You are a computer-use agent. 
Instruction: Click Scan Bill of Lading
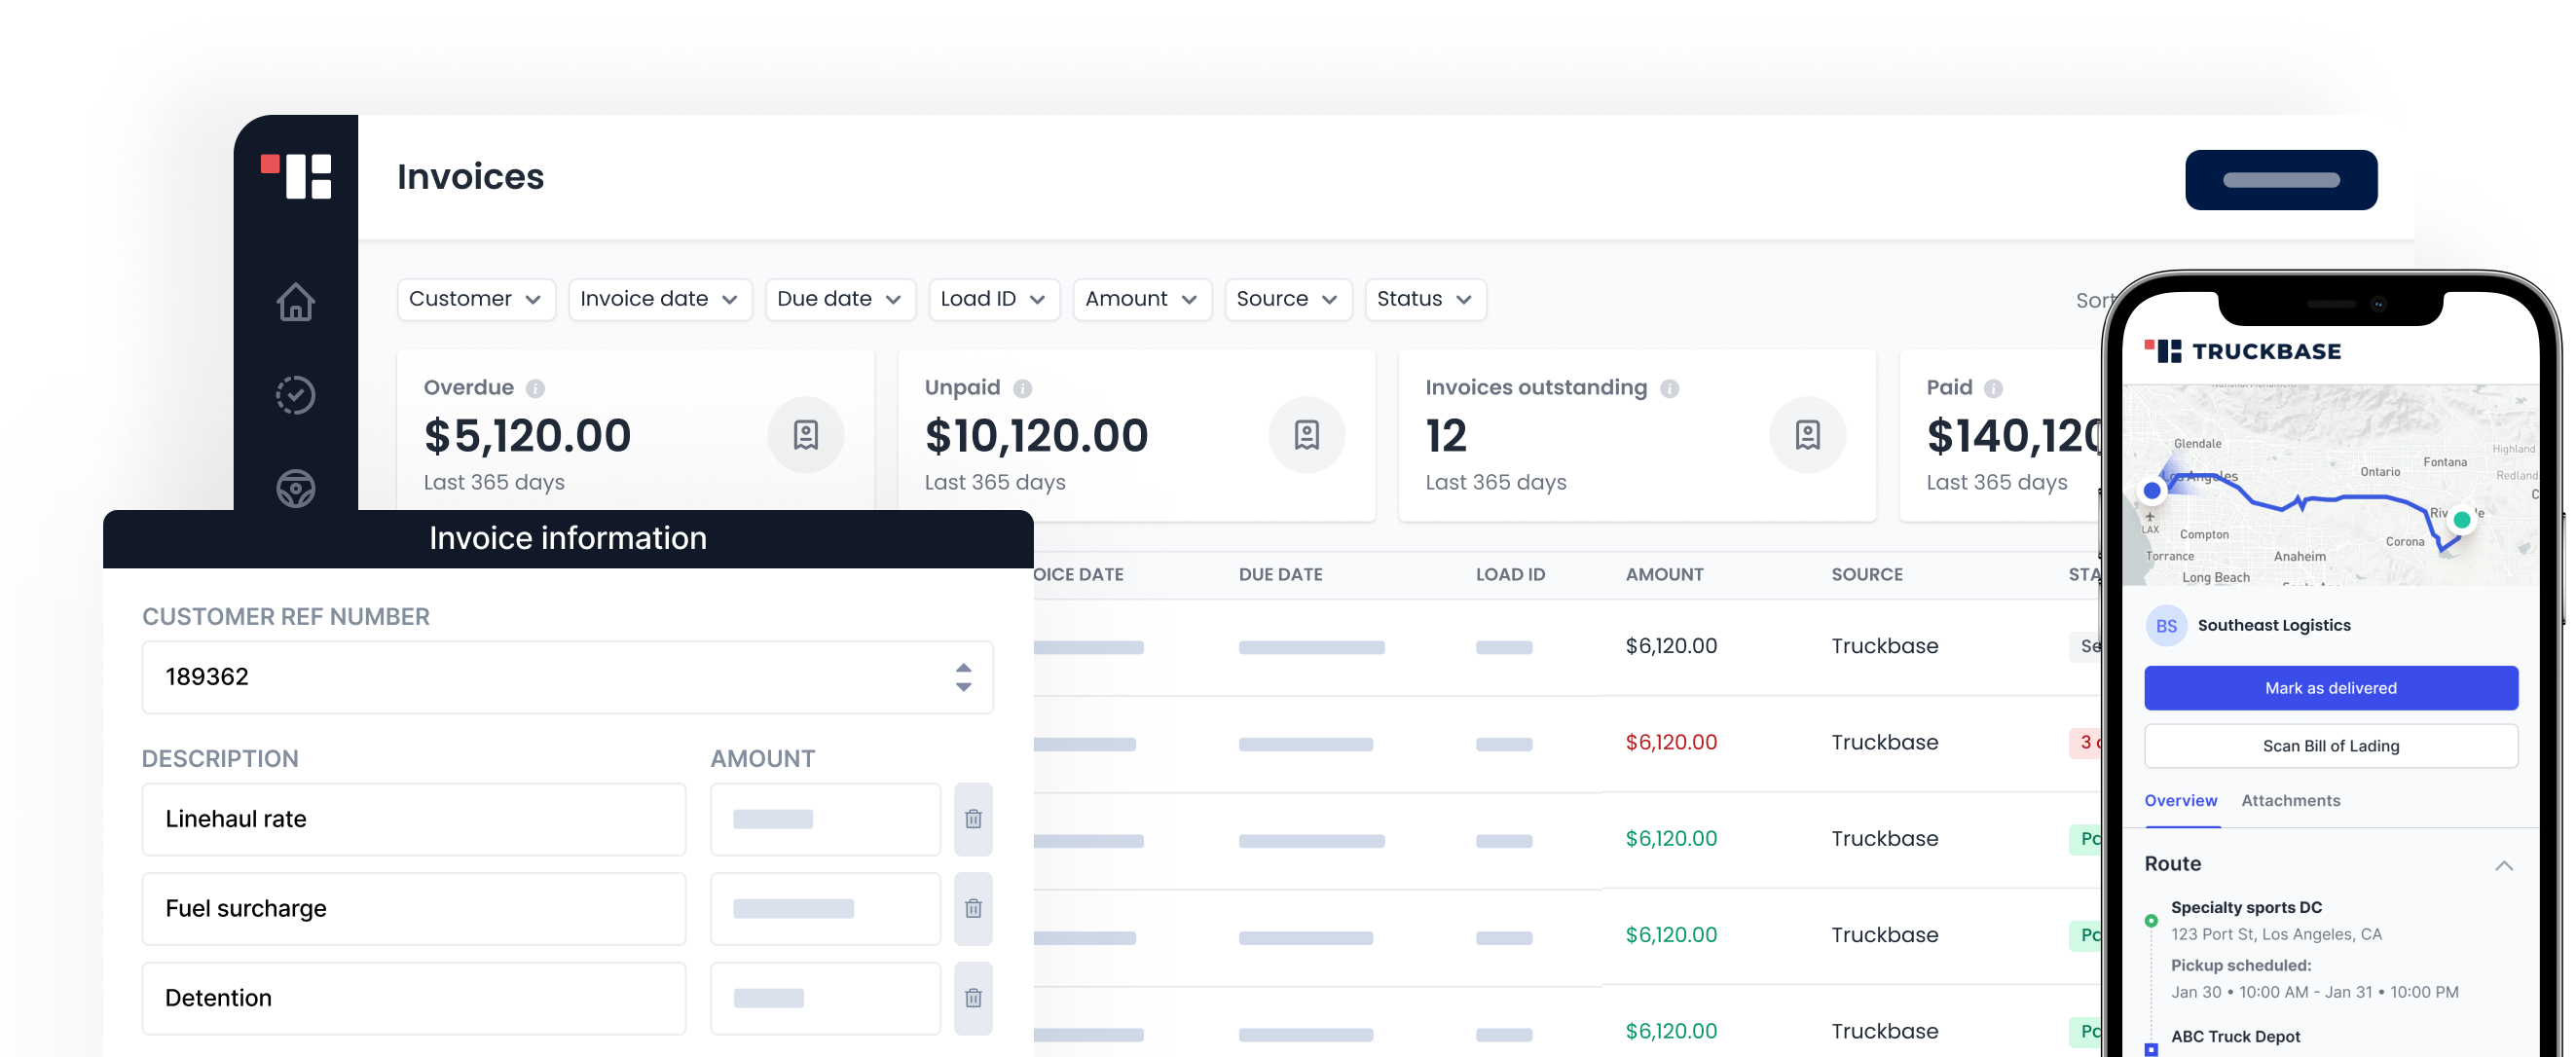click(2331, 745)
